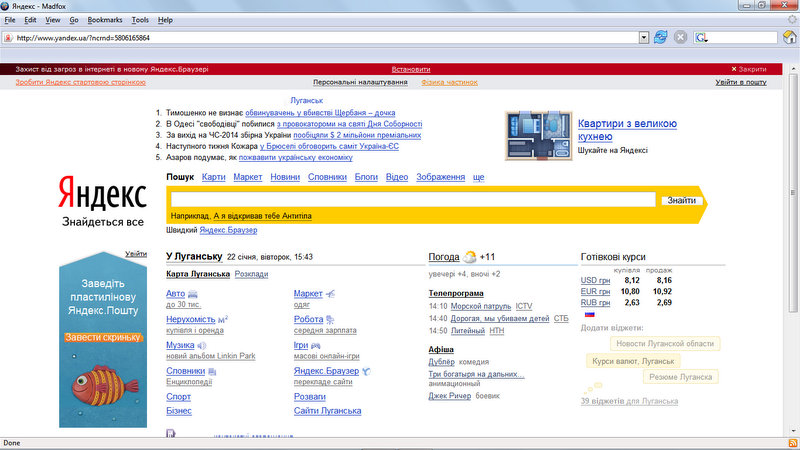Click the book icon next to Словники
This screenshot has width=800, height=450.
pyautogui.click(x=212, y=371)
